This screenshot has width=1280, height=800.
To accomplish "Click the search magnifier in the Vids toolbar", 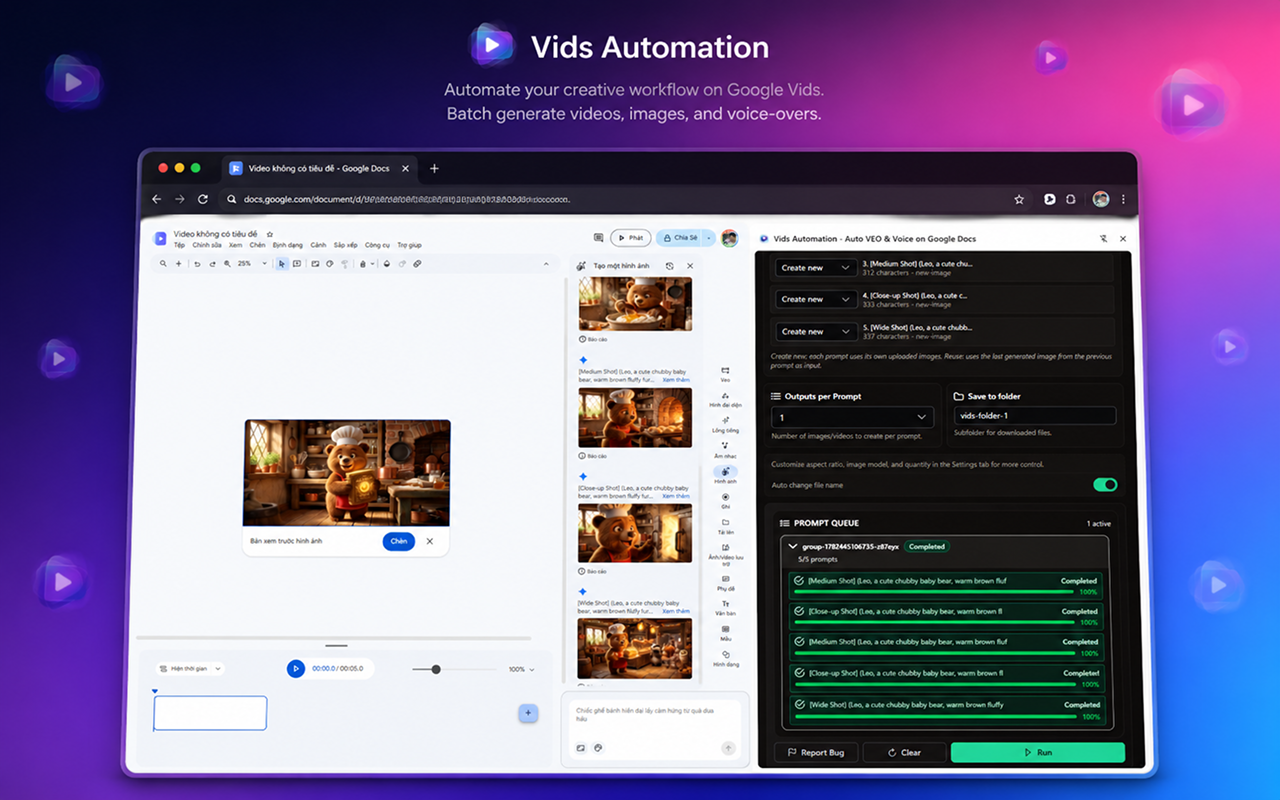I will click(x=163, y=264).
